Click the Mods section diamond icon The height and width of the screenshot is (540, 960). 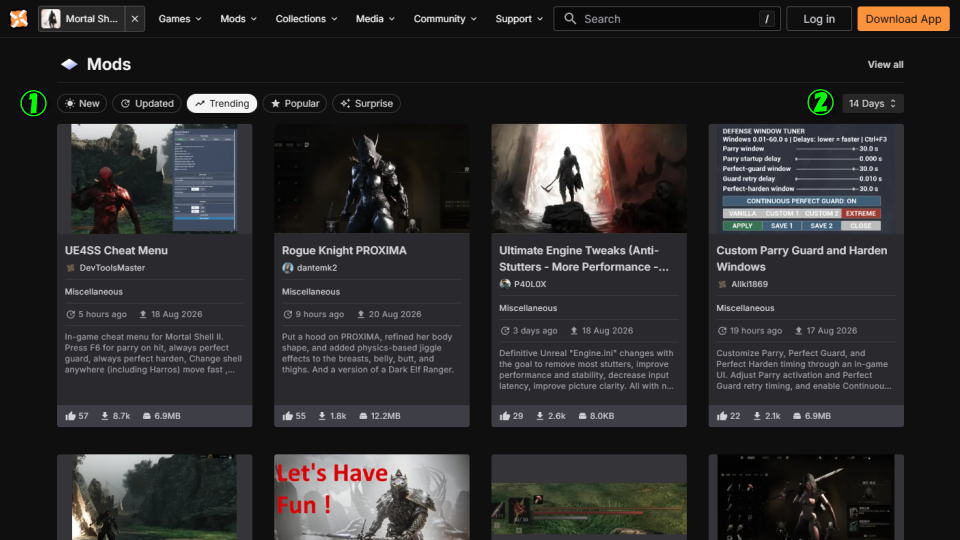[x=69, y=64]
